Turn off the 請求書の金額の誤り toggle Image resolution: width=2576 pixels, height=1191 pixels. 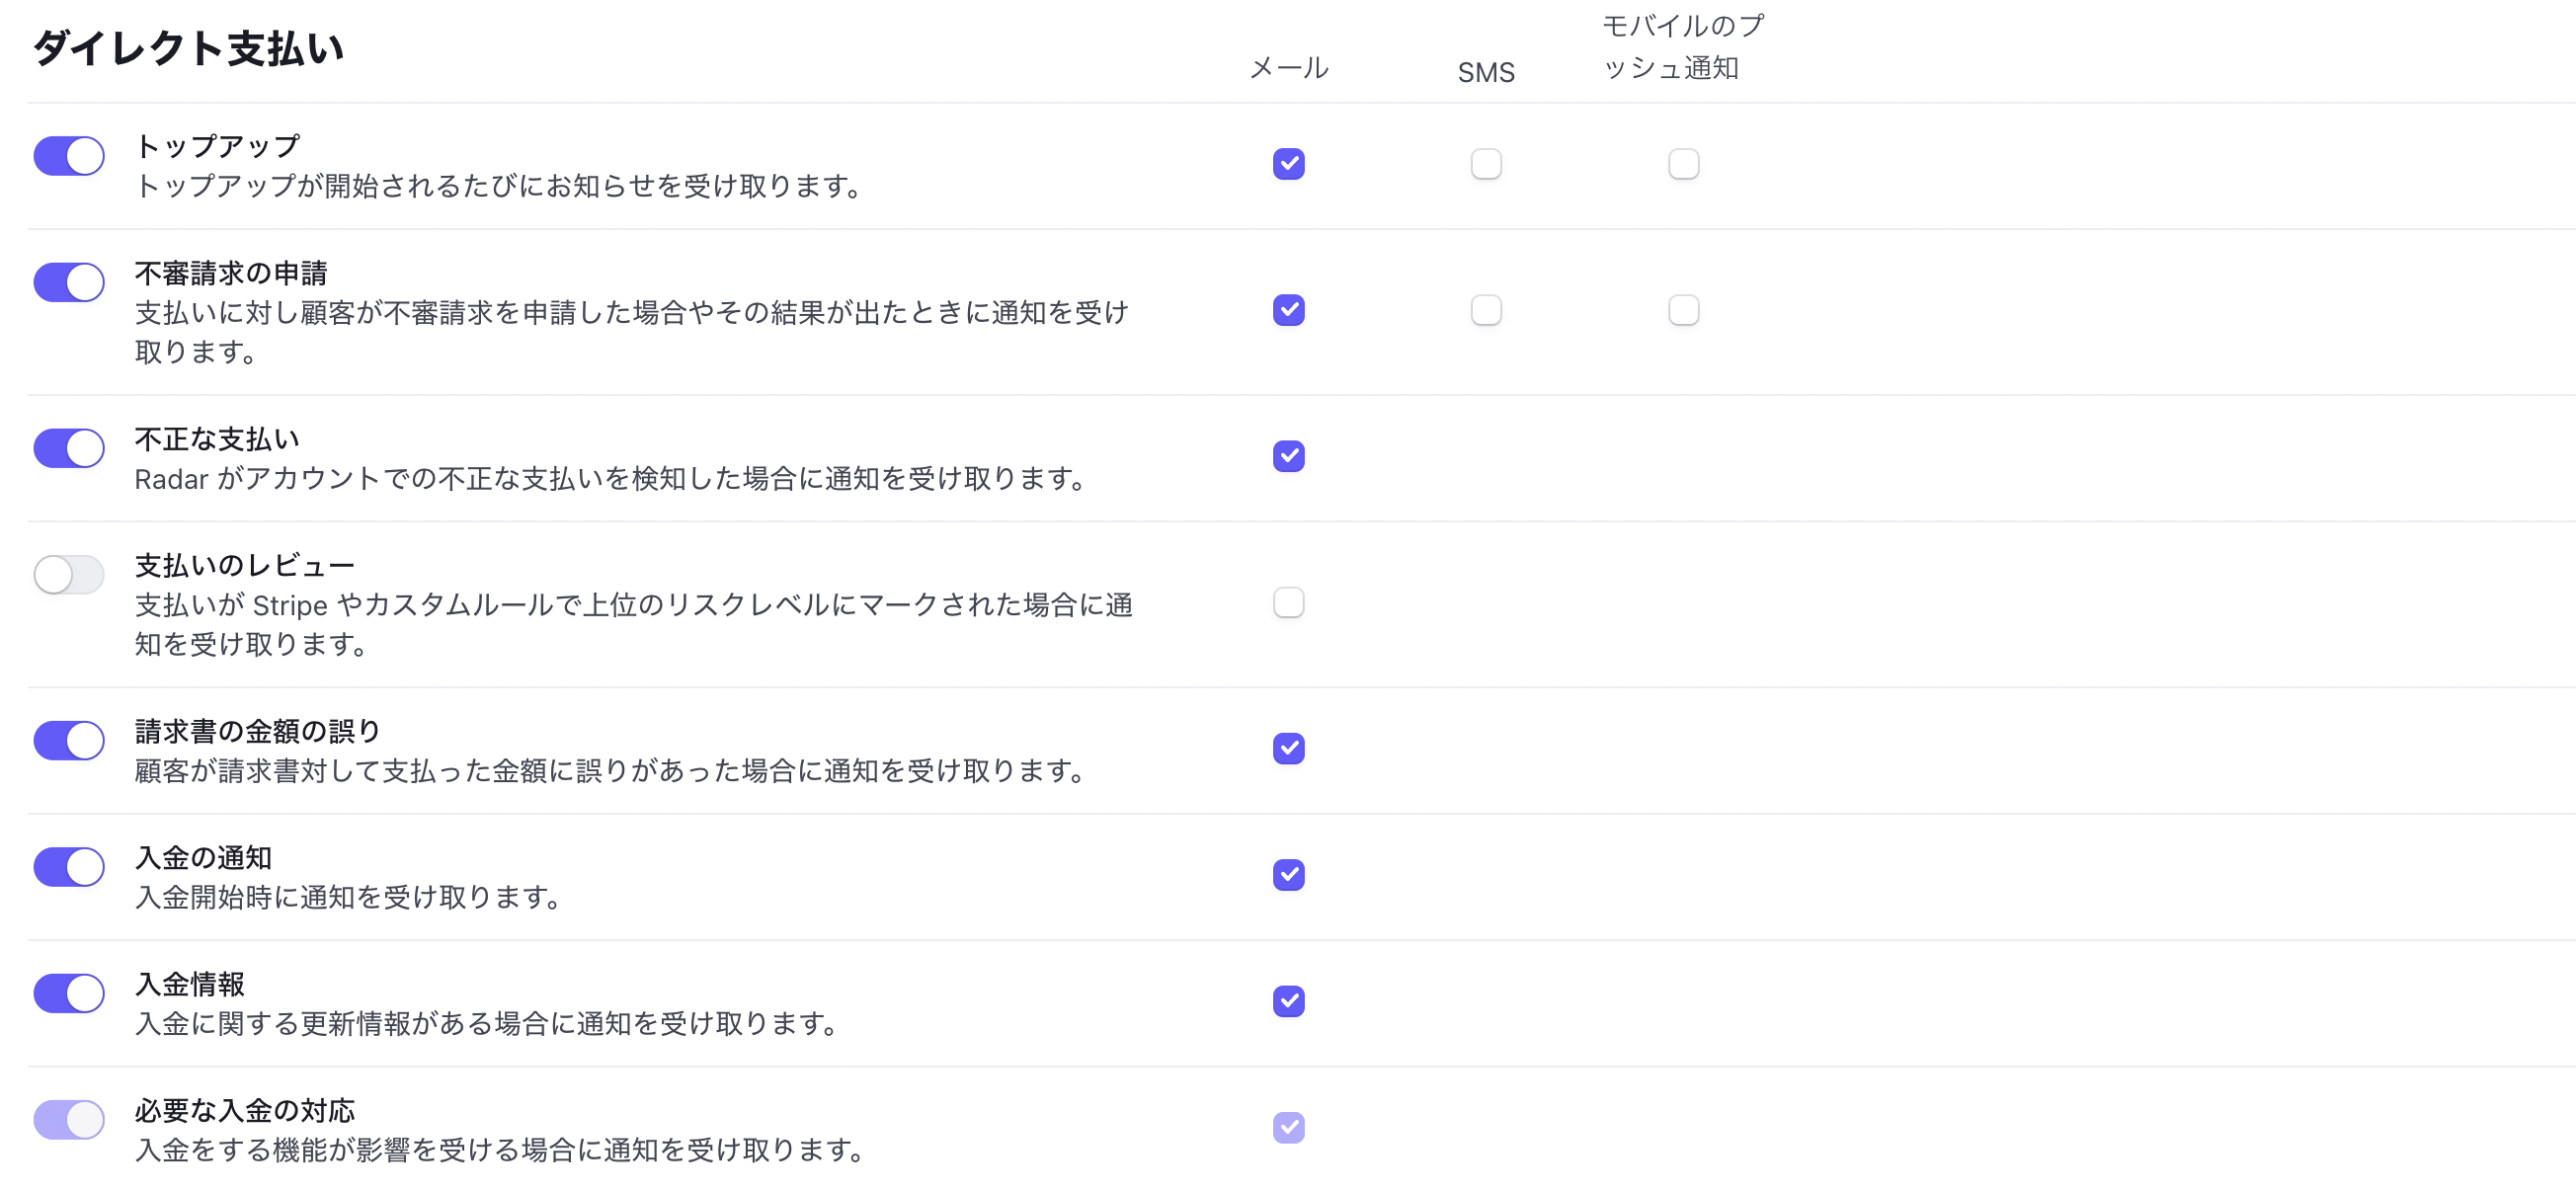pyautogui.click(x=68, y=741)
